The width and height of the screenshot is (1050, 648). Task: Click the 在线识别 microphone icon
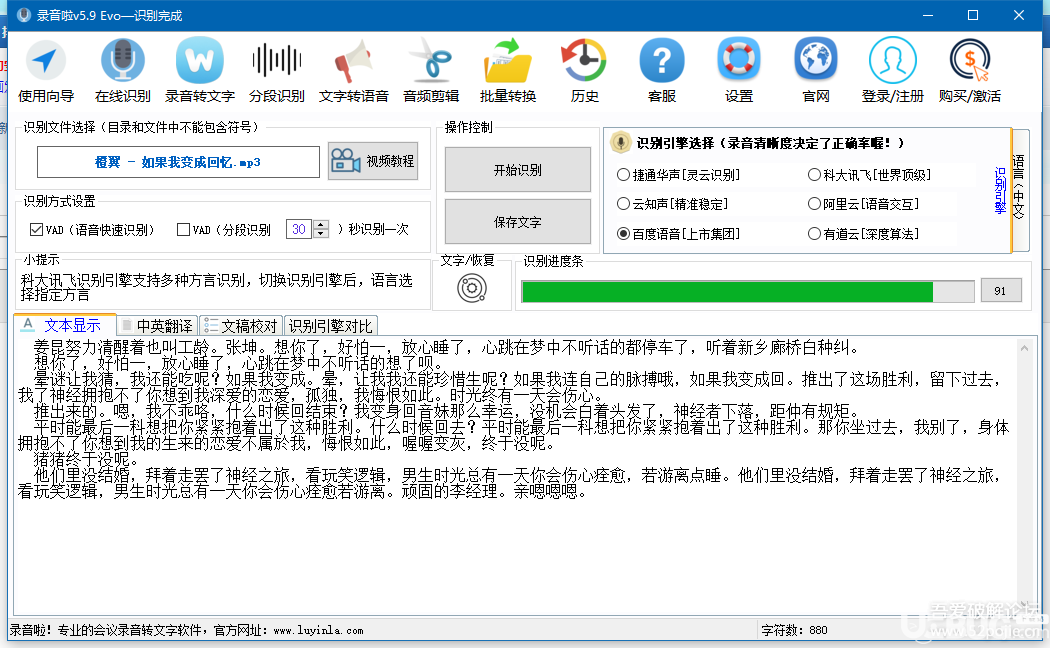(x=123, y=70)
